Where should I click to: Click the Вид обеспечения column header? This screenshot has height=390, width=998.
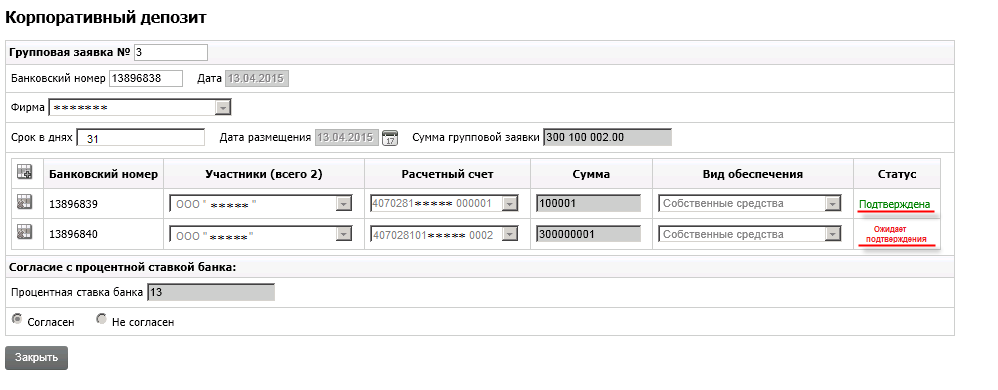[x=753, y=174]
